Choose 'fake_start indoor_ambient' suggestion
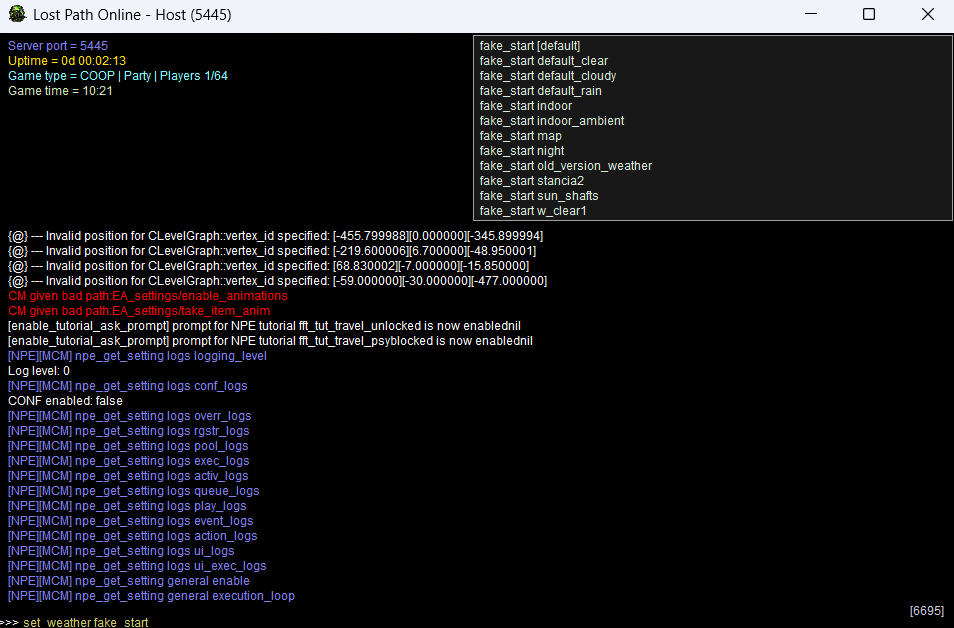This screenshot has width=954, height=628. 552,120
